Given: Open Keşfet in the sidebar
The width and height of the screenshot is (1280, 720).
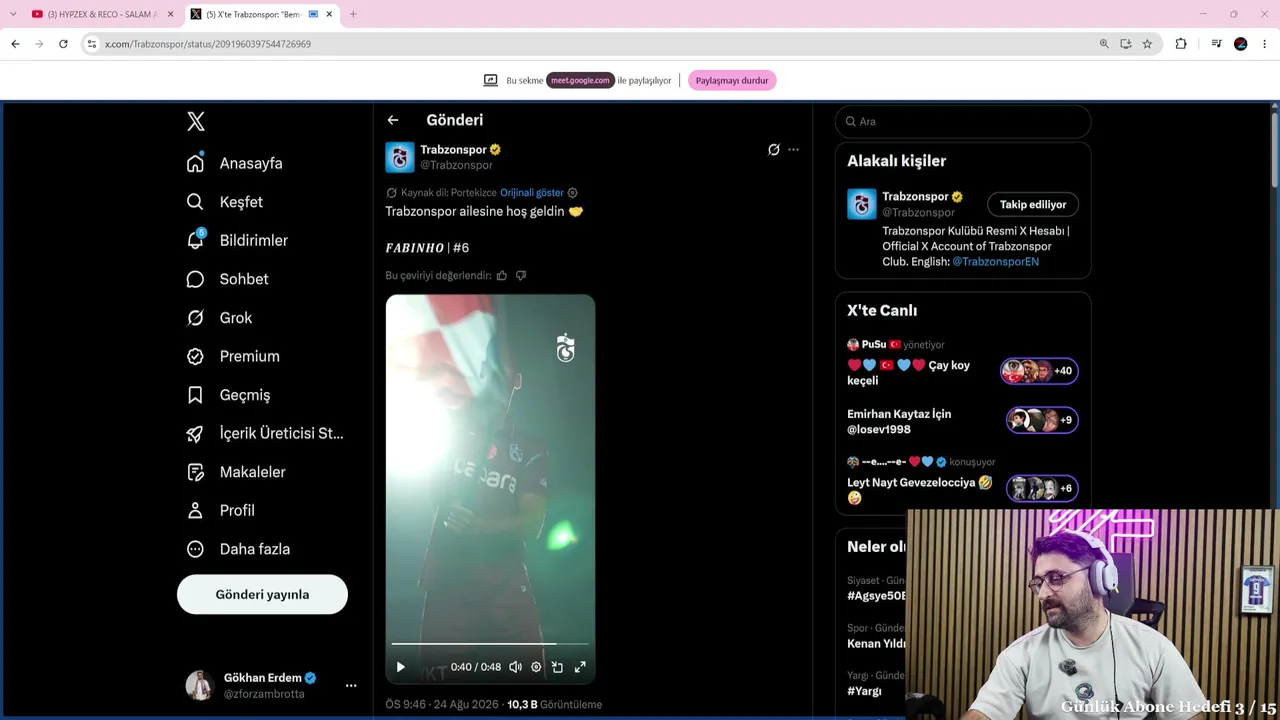Looking at the screenshot, I should (225, 202).
